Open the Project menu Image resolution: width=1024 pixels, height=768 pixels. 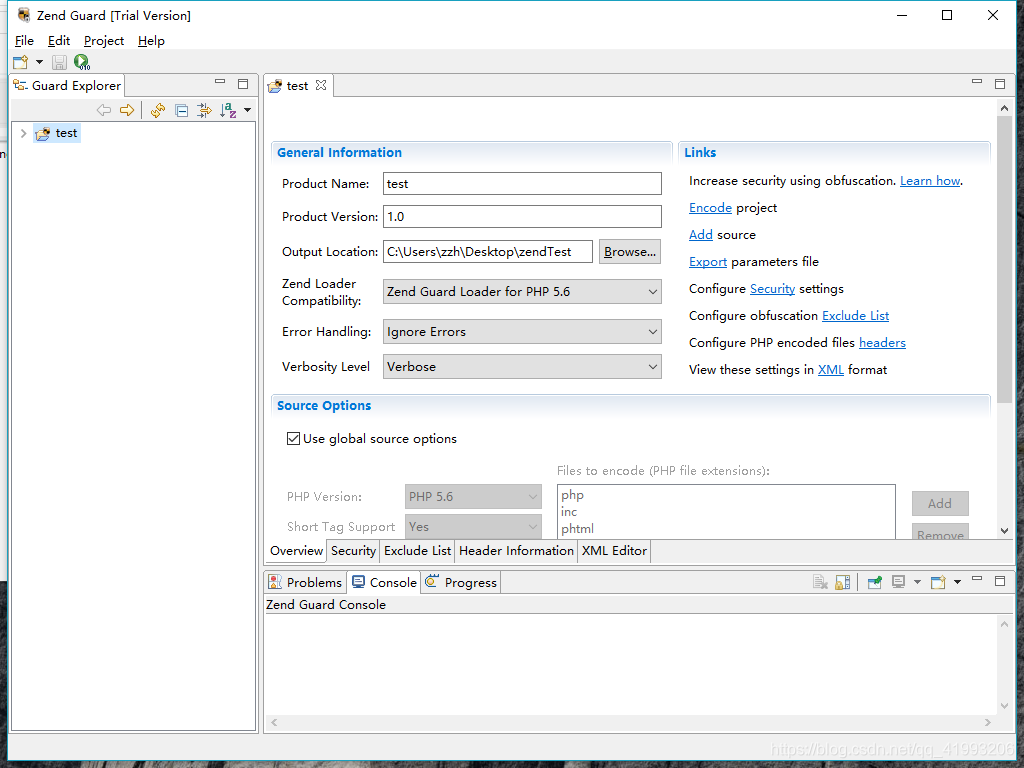point(104,40)
